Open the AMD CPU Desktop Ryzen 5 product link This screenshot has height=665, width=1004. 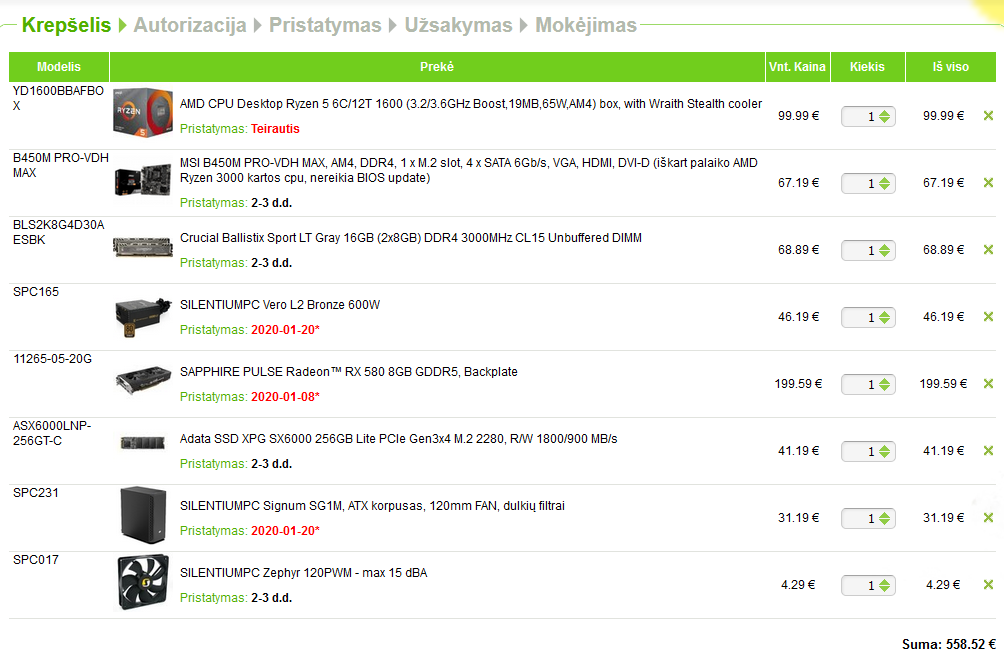(471, 104)
